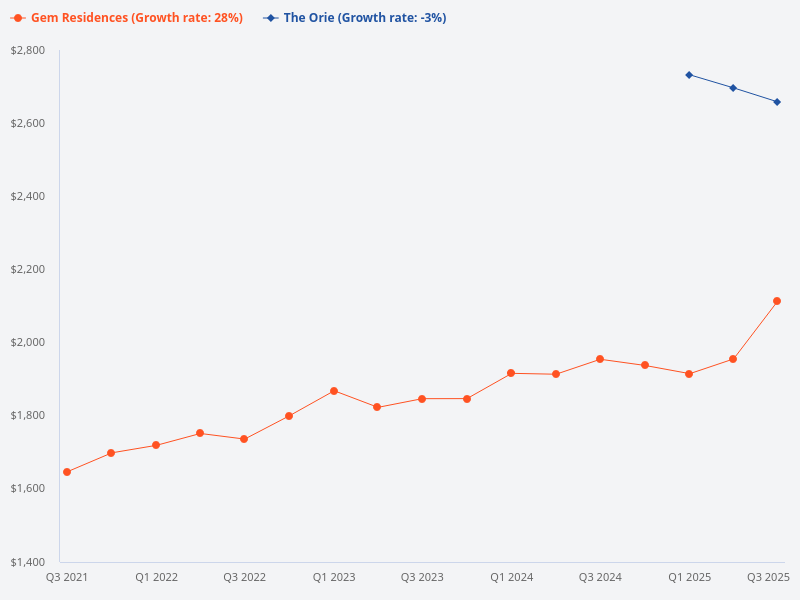This screenshot has height=600, width=800.
Task: Click the $2,800 y-axis label
Action: 27,50
